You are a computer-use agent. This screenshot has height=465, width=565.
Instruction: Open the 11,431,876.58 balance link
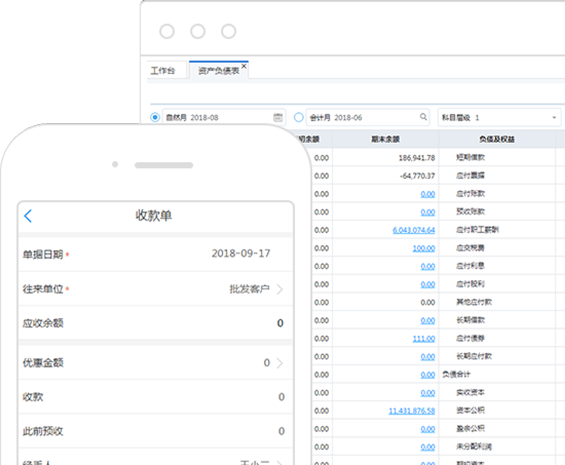(x=412, y=411)
